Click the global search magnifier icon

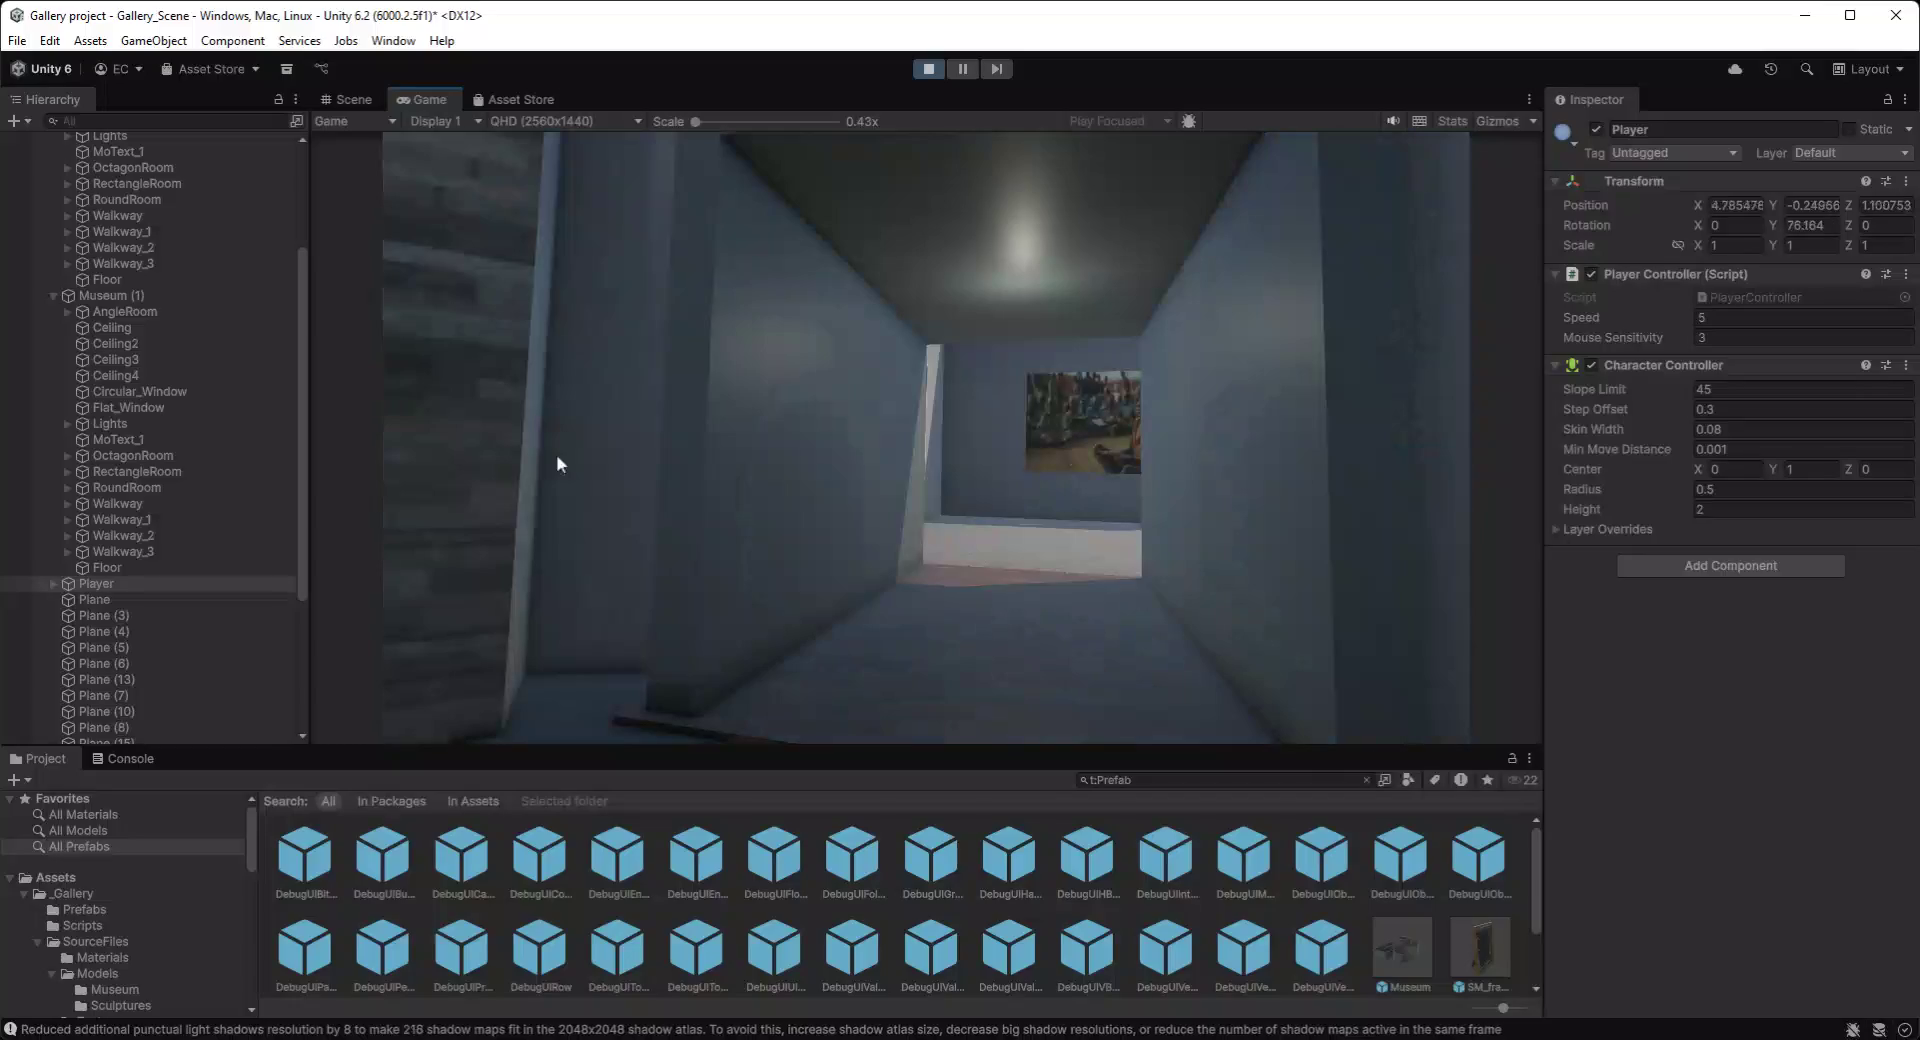tap(1806, 69)
